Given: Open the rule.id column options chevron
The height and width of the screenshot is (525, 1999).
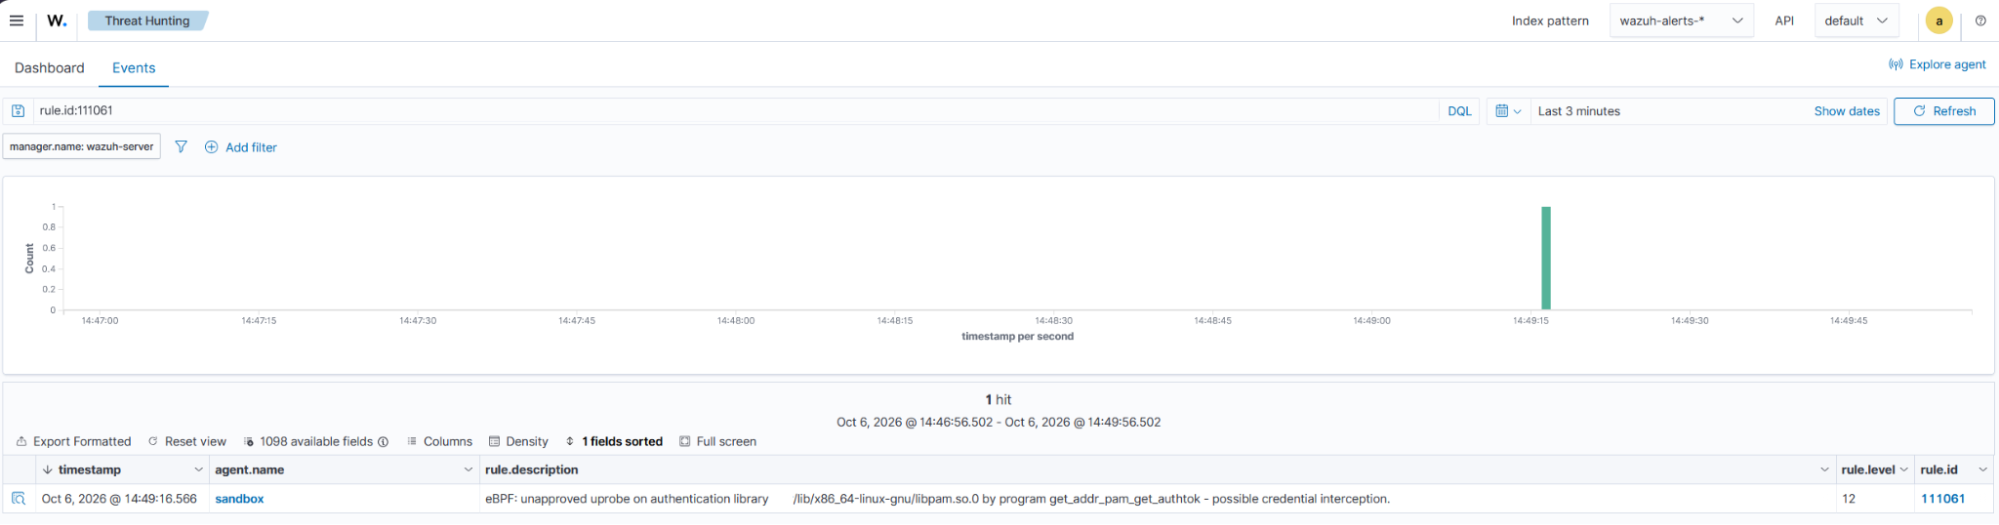Looking at the screenshot, I should point(1983,470).
